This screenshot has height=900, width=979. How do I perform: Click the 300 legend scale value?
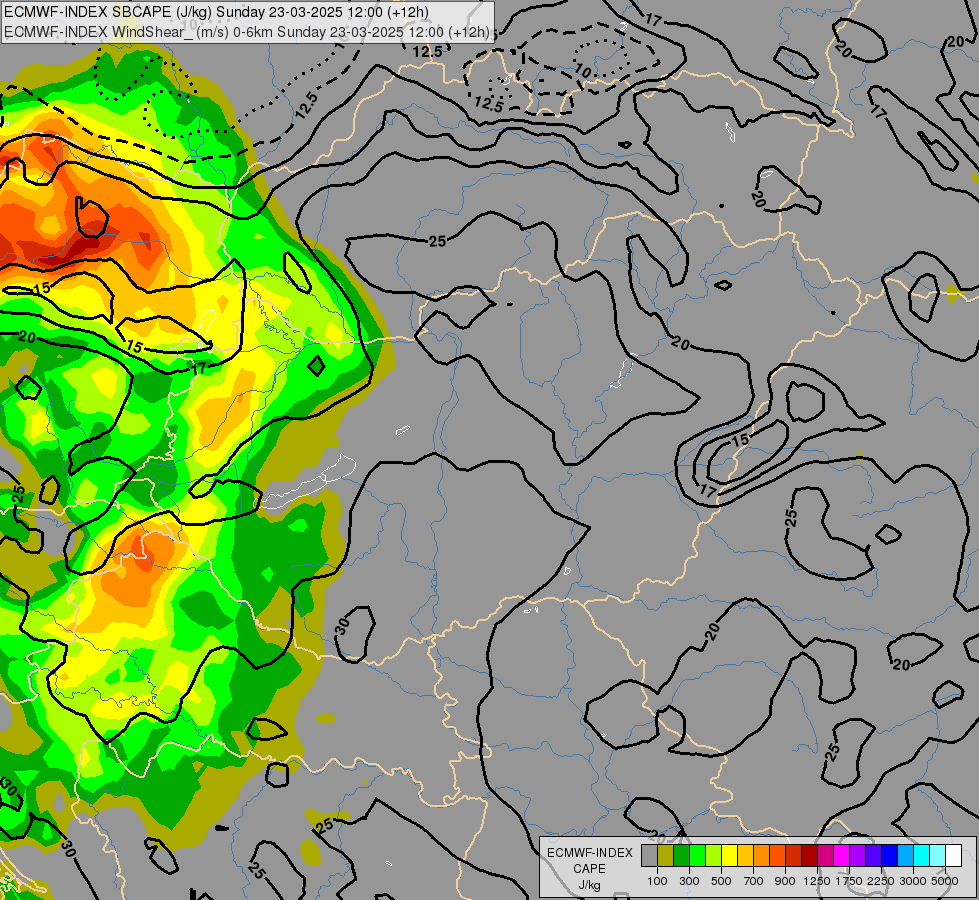(x=689, y=881)
